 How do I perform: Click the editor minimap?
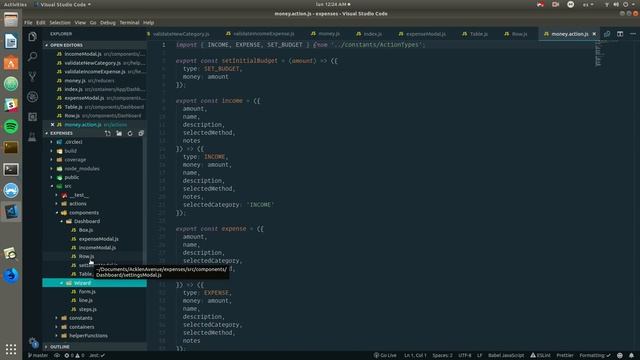click(x=598, y=54)
